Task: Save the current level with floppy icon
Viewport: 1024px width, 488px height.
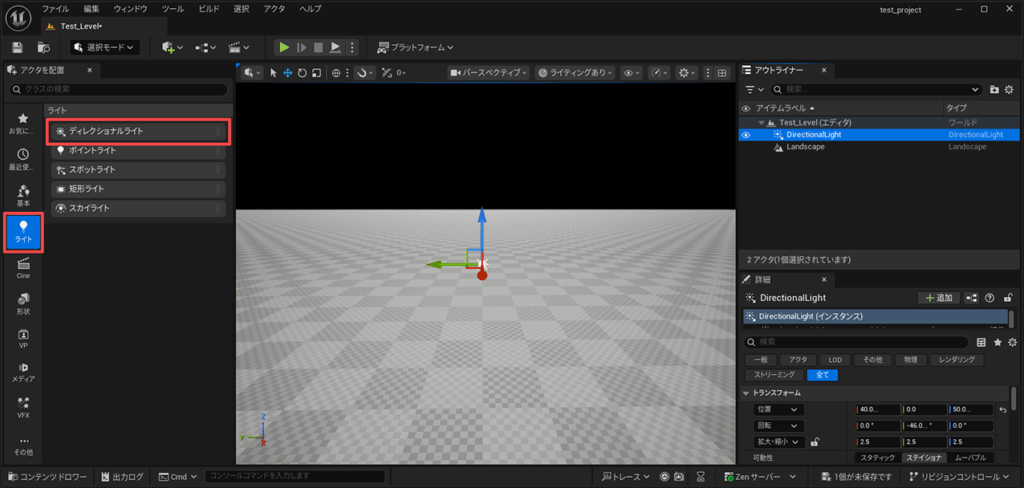Action: tap(18, 47)
